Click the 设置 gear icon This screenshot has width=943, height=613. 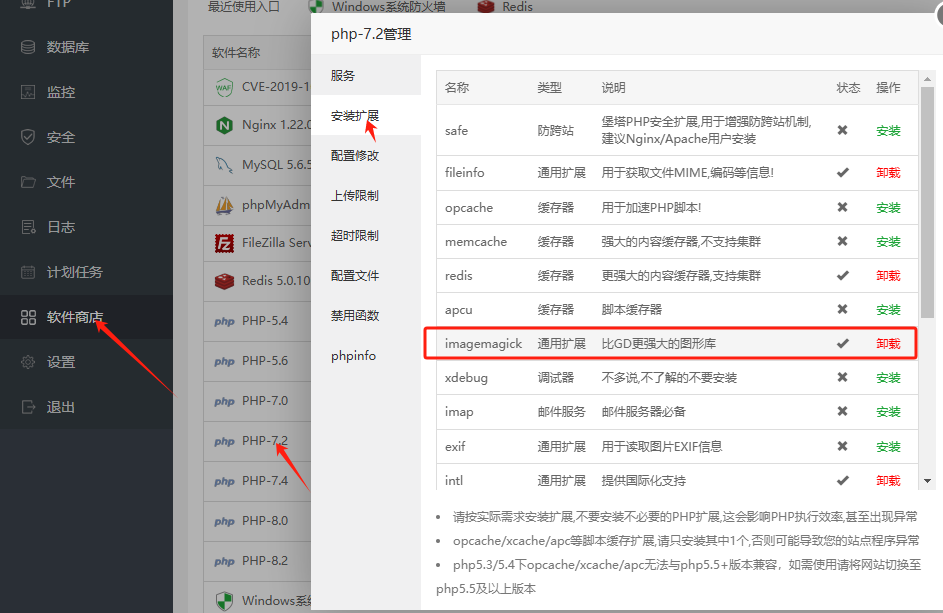pyautogui.click(x=28, y=362)
